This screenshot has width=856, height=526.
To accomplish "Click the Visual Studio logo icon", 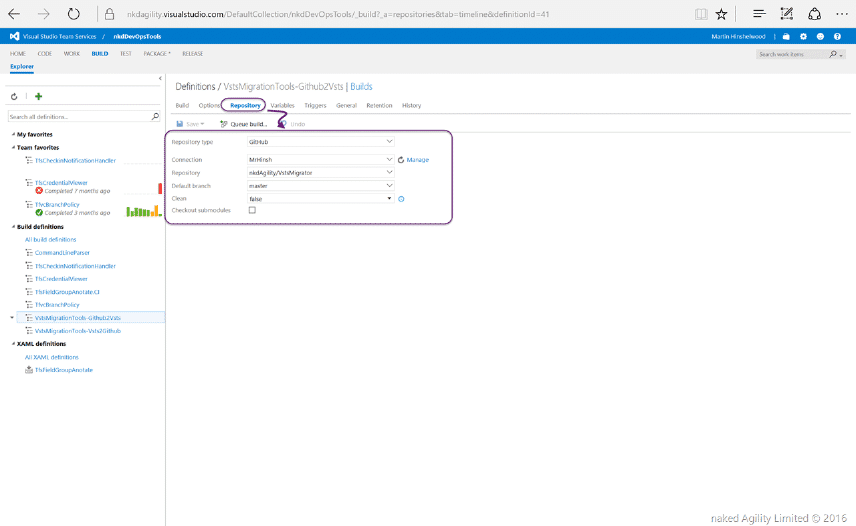I will tap(15, 36).
